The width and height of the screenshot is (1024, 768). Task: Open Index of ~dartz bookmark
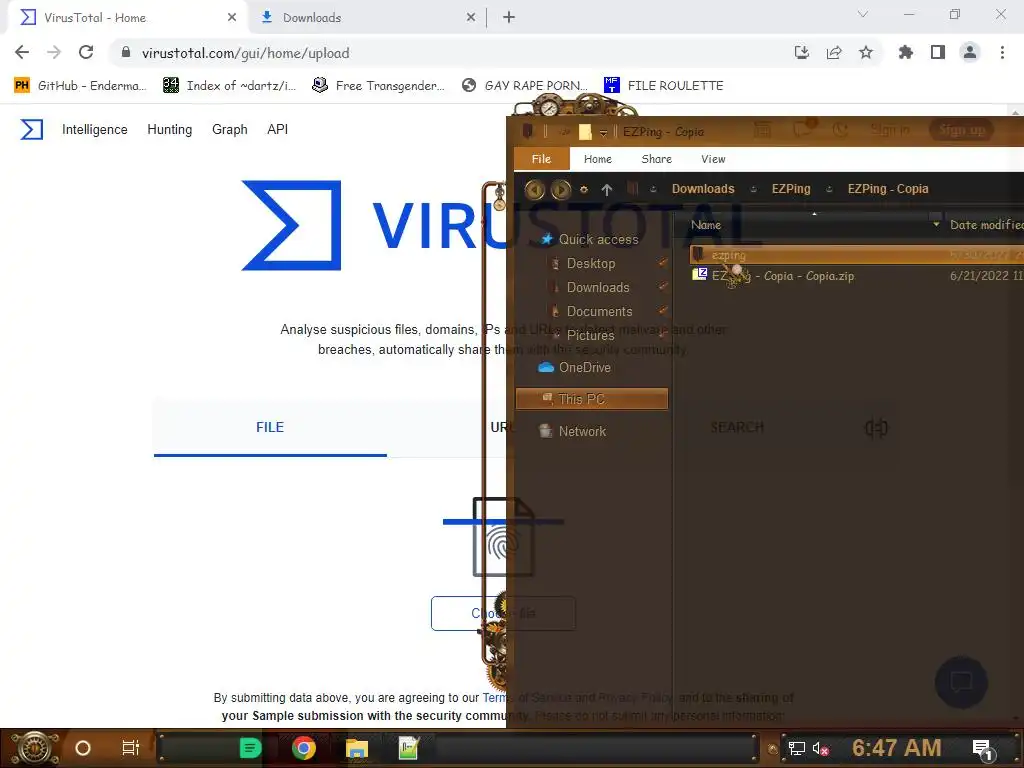(x=229, y=86)
